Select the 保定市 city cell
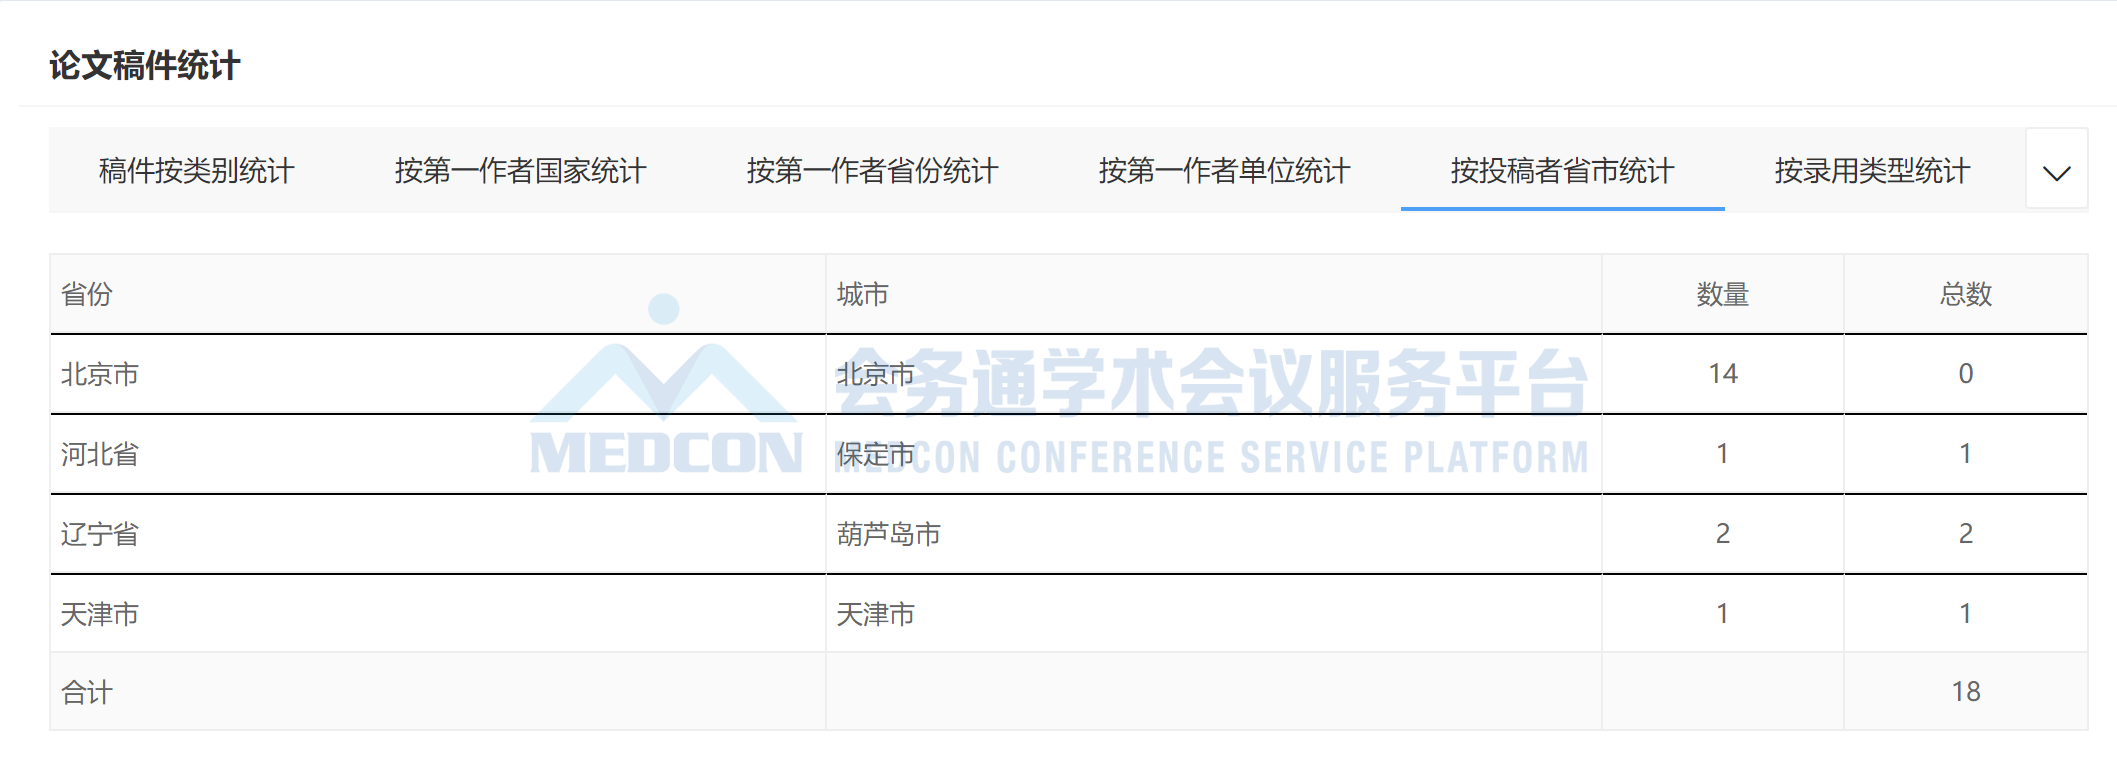This screenshot has height=766, width=2117. tap(1214, 454)
